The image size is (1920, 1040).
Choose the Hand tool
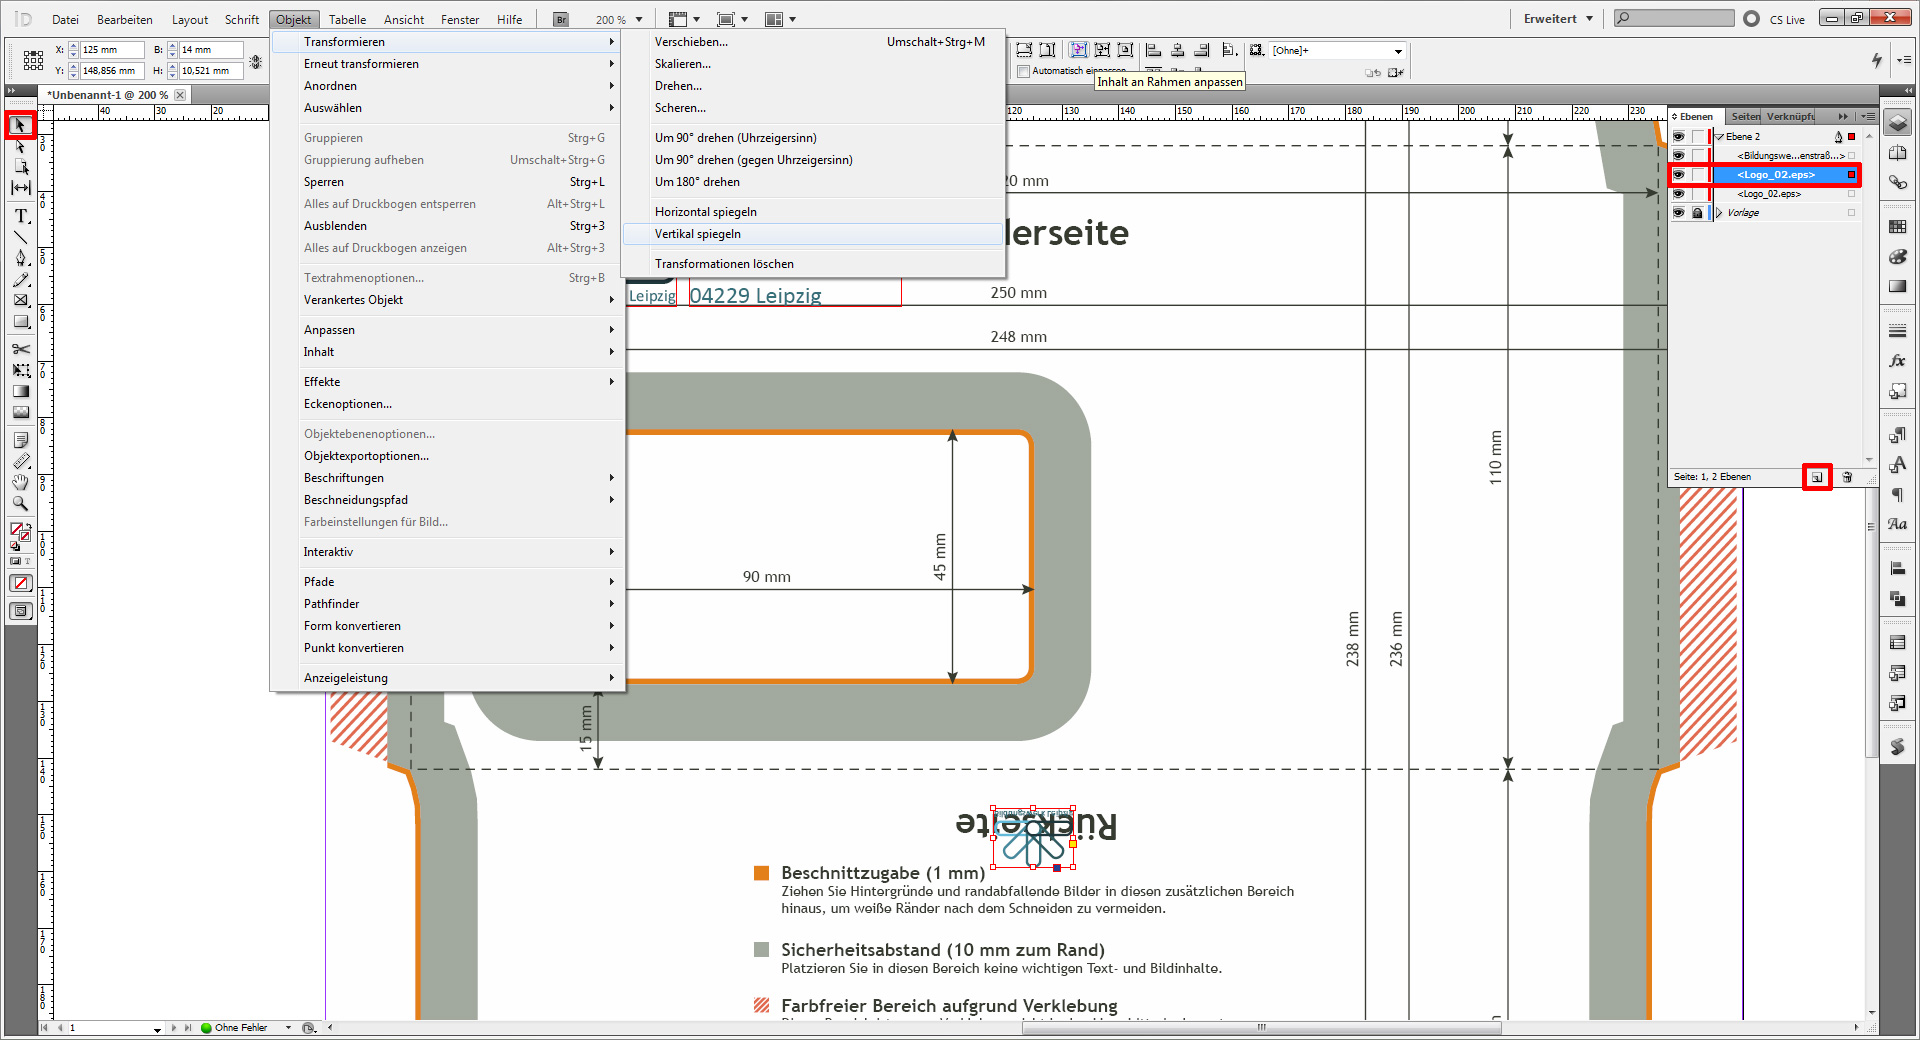(x=20, y=483)
